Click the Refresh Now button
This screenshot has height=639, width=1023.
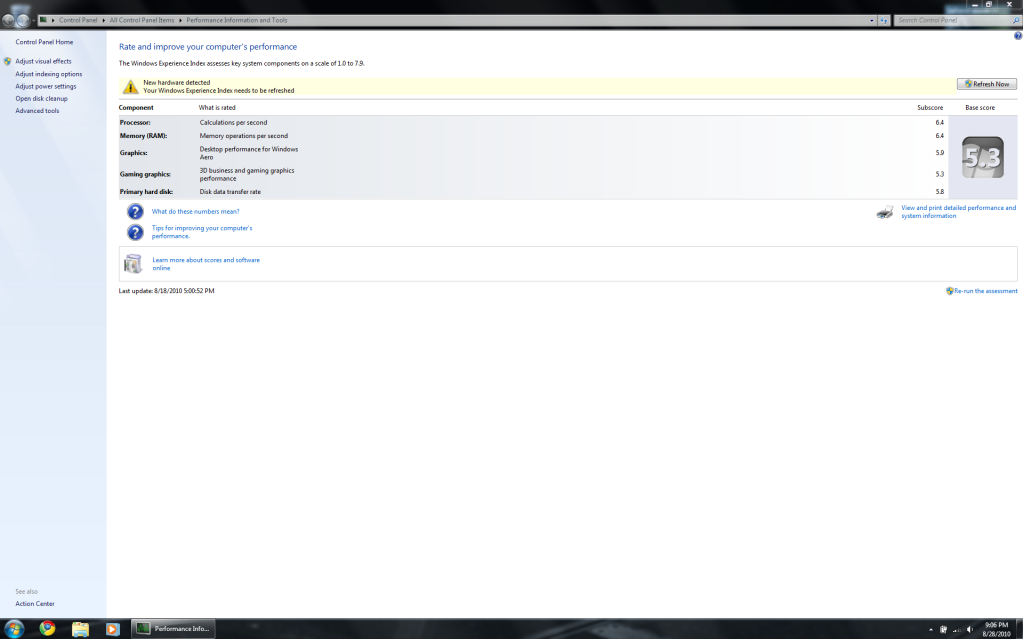(986, 84)
